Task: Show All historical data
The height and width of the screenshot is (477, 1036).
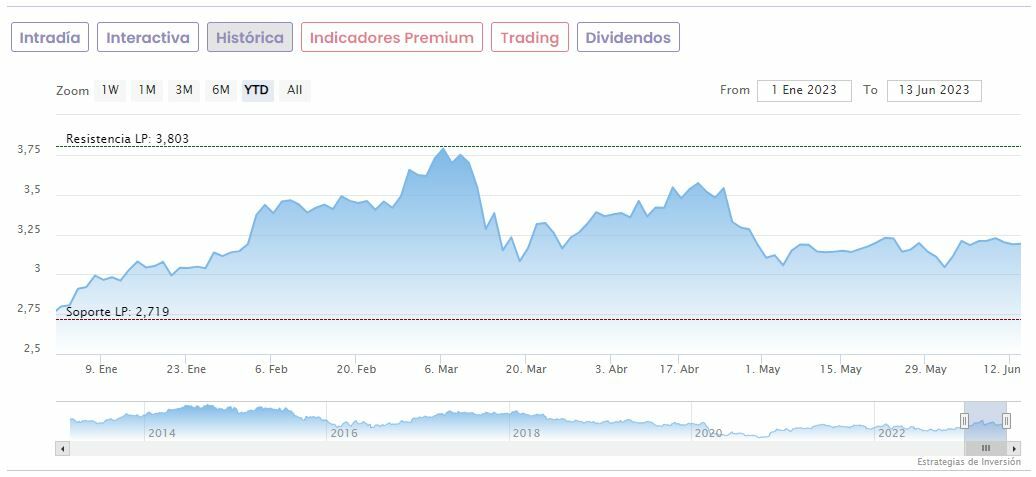Action: (294, 90)
